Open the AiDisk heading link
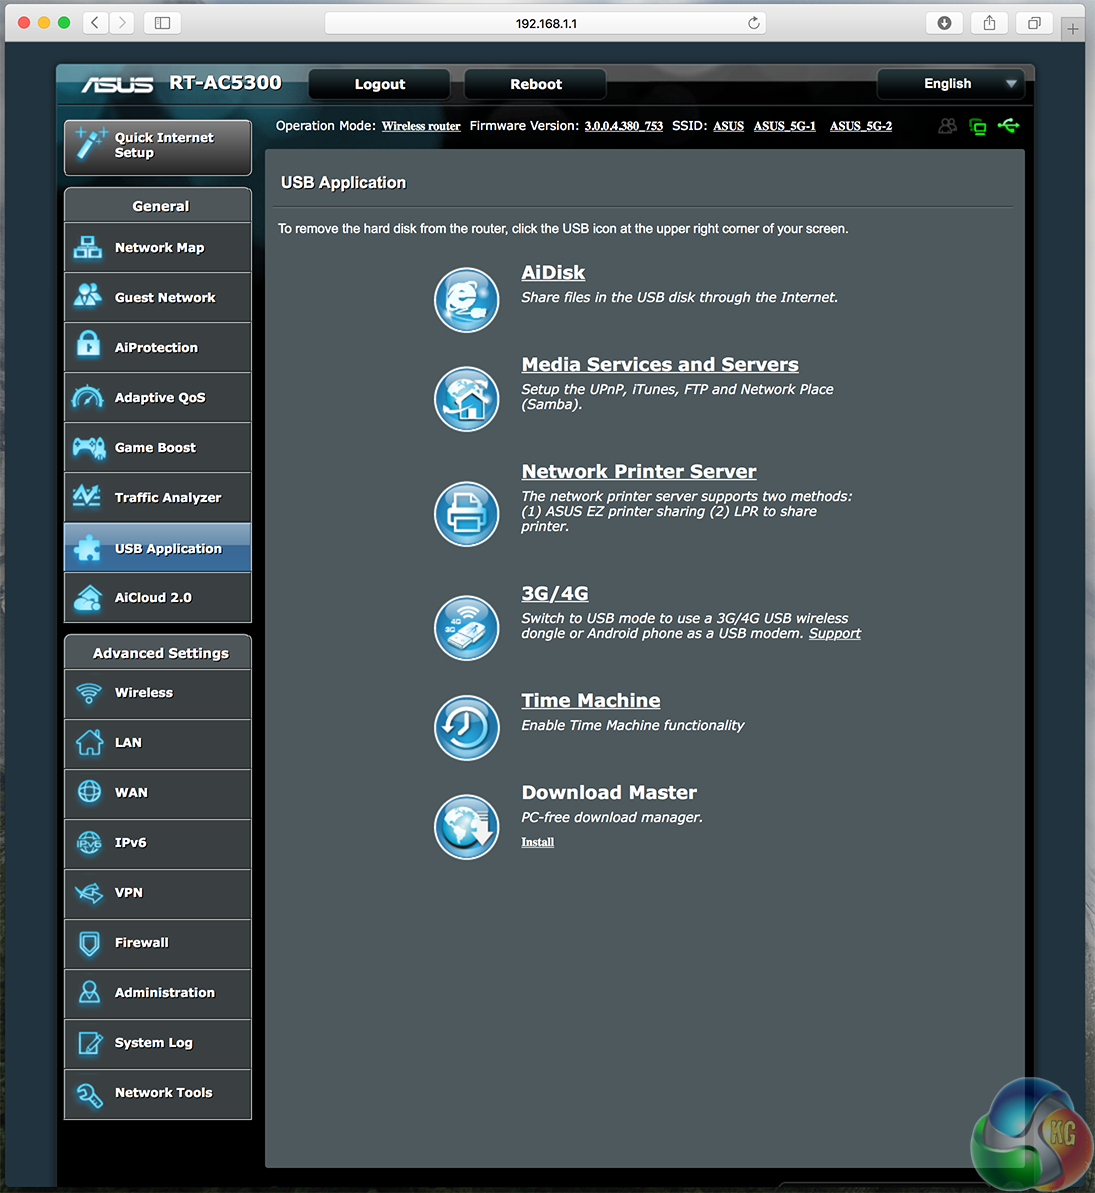The image size is (1095, 1193). 553,272
